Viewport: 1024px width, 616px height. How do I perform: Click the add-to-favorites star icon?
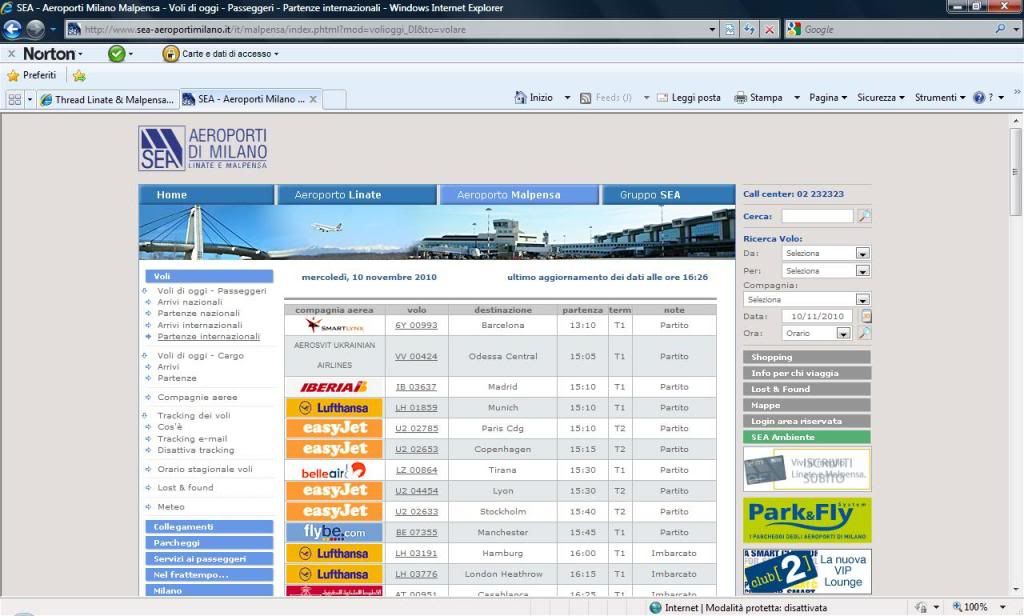pyautogui.click(x=79, y=76)
